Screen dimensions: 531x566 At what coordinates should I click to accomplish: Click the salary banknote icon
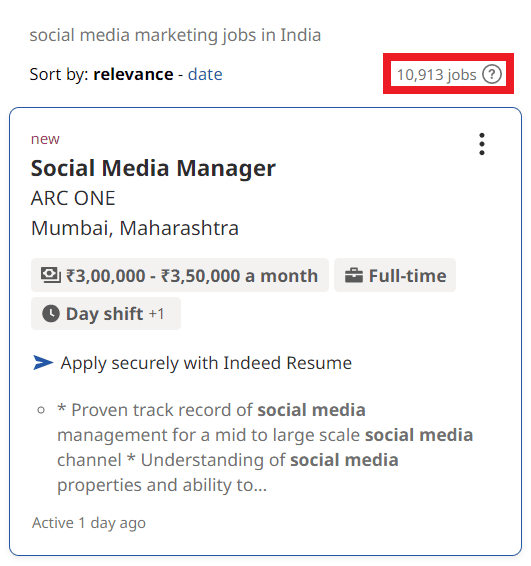coord(51,275)
